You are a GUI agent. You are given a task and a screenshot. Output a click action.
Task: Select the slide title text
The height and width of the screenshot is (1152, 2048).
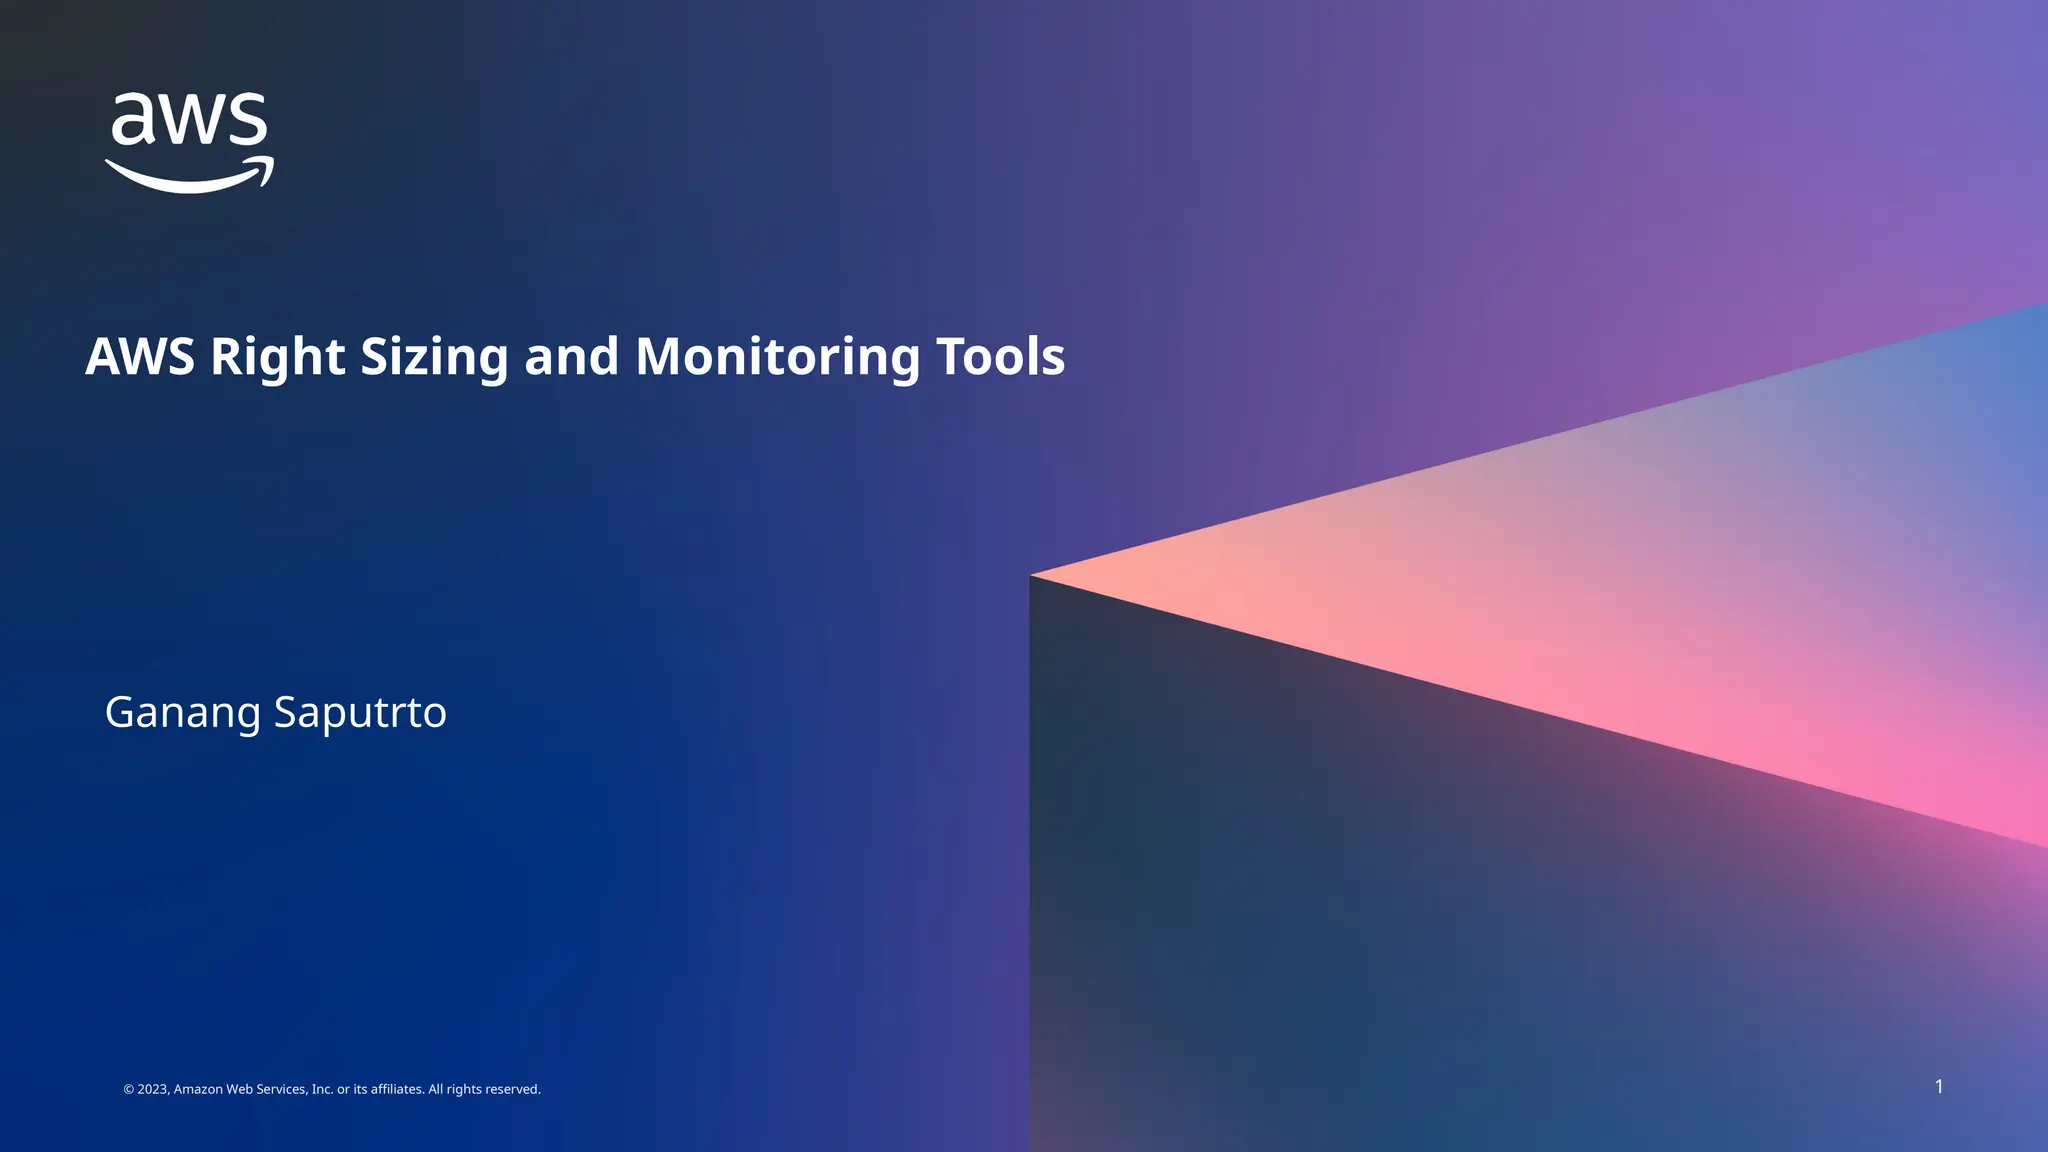point(575,357)
